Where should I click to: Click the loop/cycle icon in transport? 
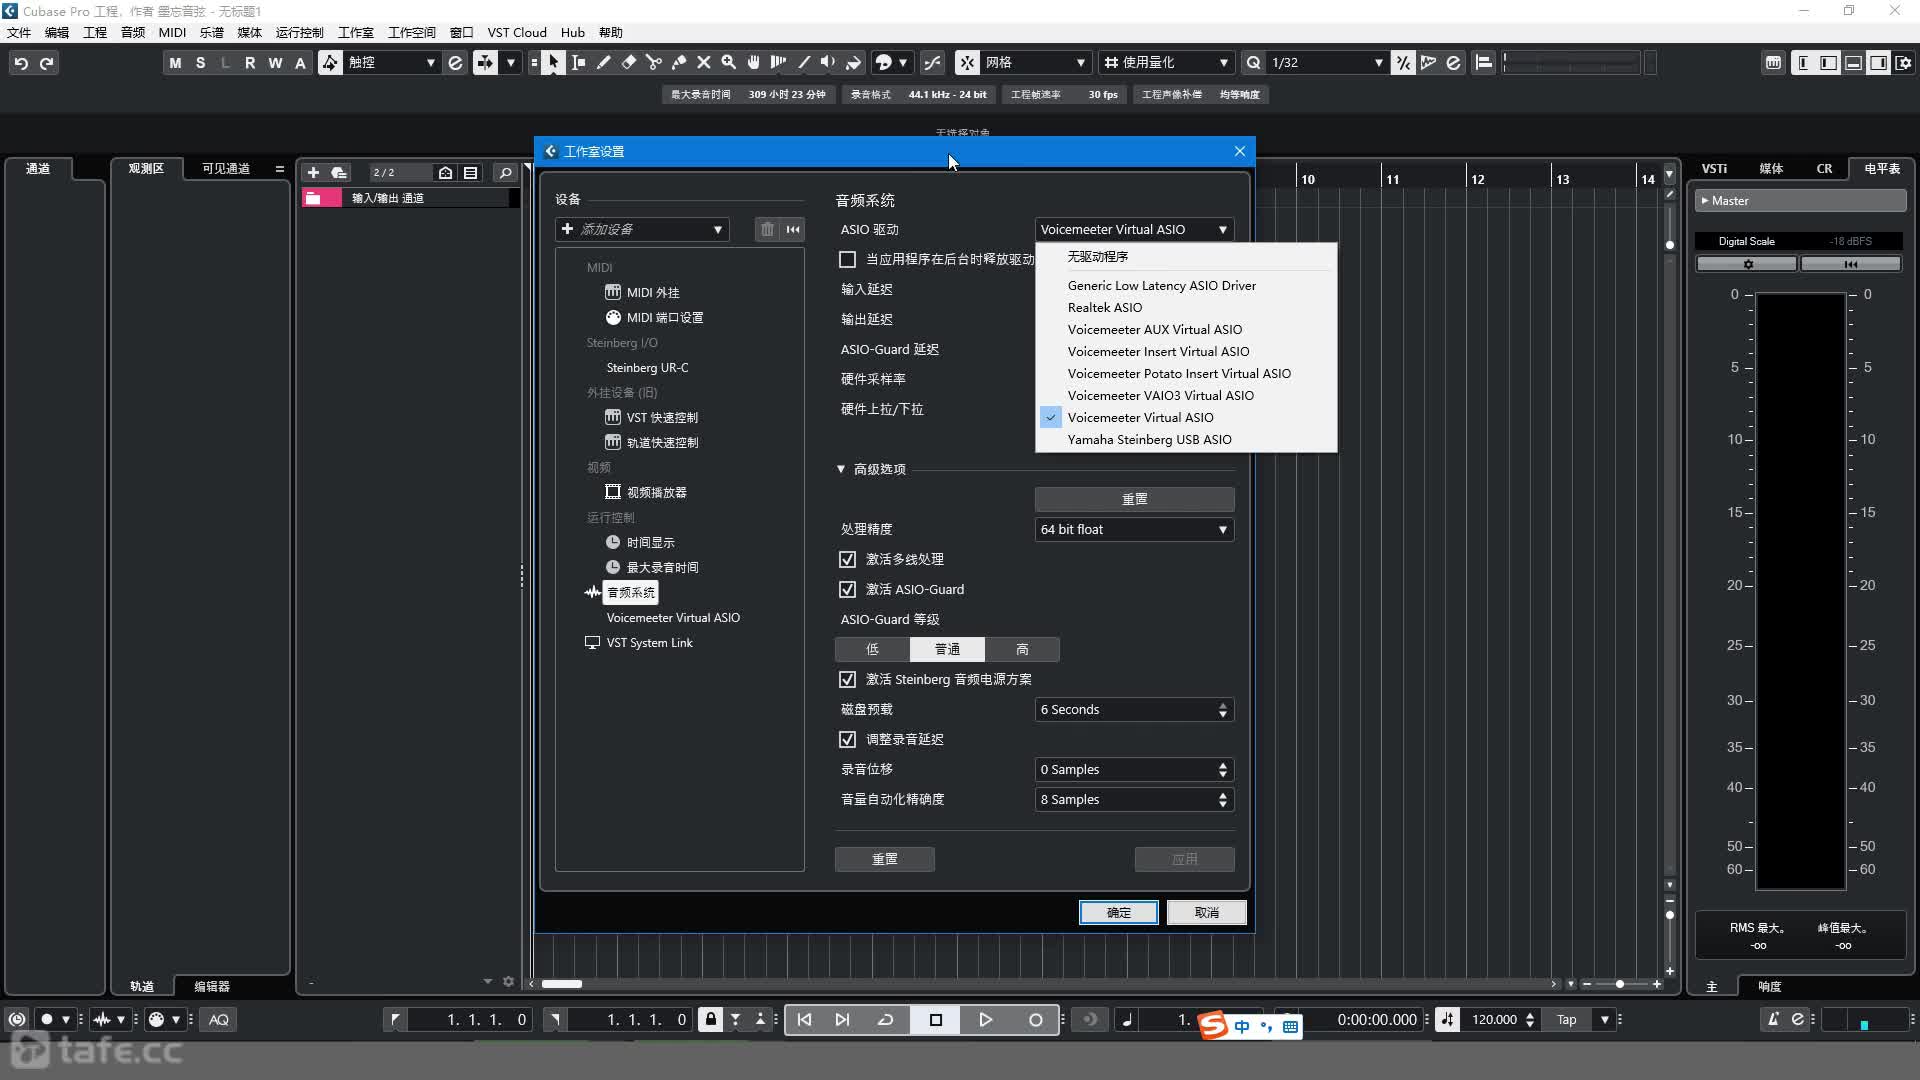pyautogui.click(x=886, y=1019)
